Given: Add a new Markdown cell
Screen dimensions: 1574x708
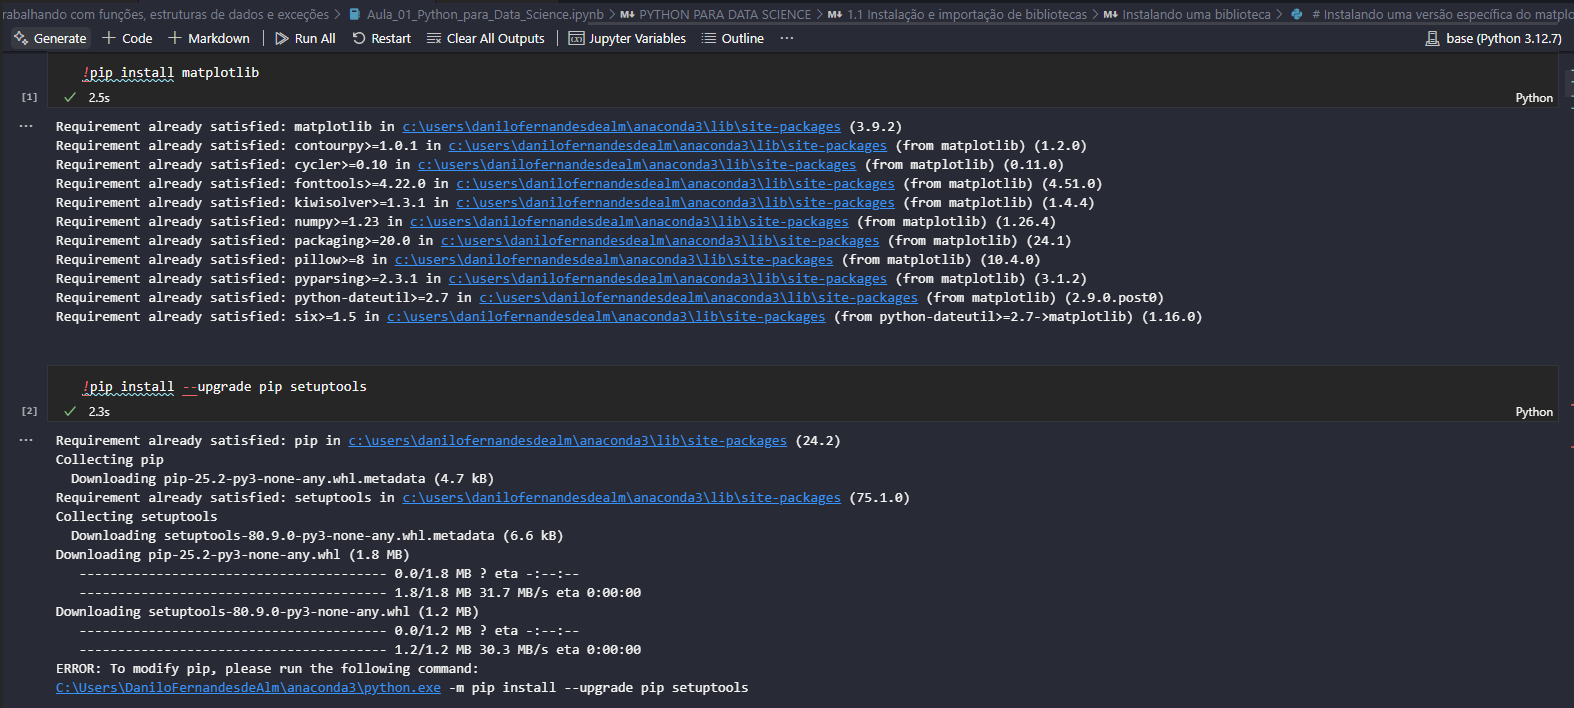Looking at the screenshot, I should (209, 38).
